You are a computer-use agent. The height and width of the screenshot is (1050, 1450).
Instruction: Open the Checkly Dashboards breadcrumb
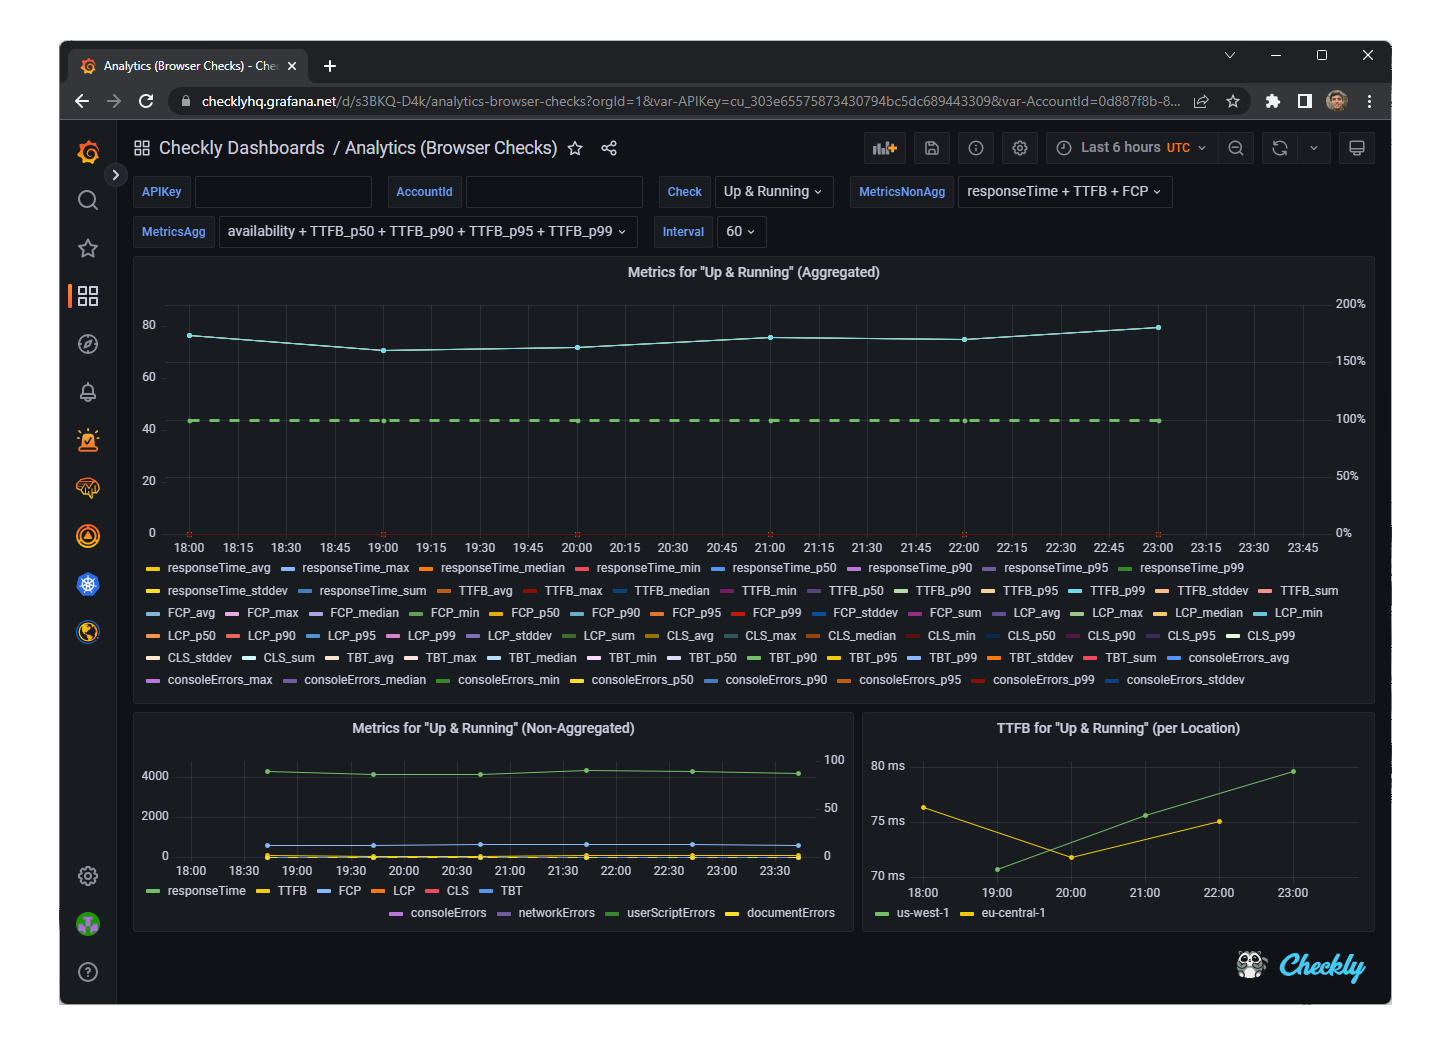241,147
